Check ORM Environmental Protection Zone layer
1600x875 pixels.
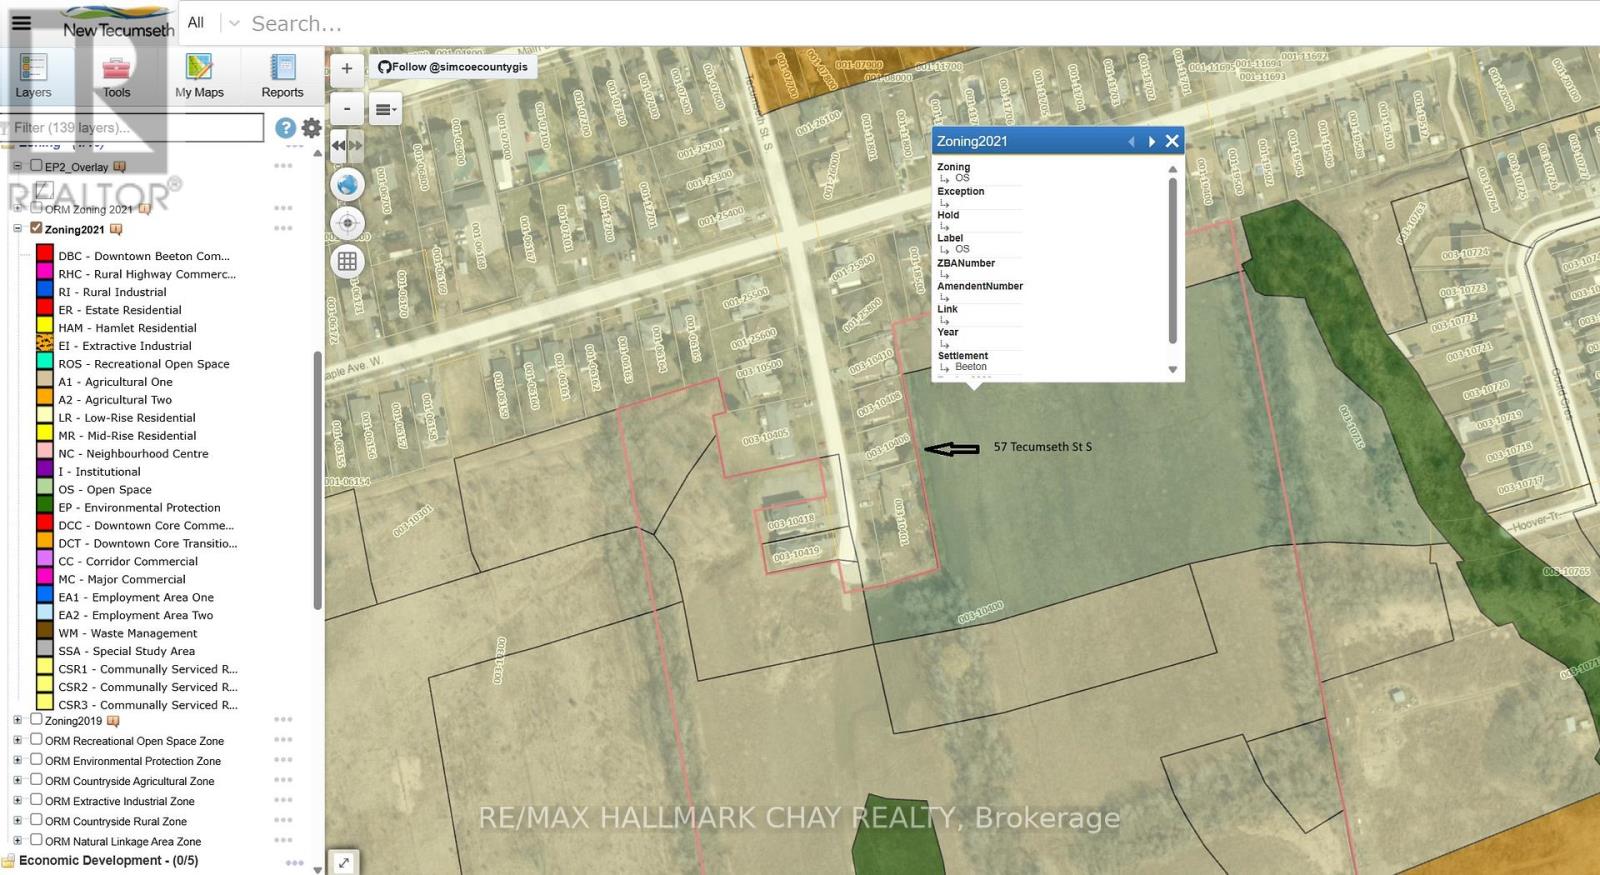pos(36,760)
